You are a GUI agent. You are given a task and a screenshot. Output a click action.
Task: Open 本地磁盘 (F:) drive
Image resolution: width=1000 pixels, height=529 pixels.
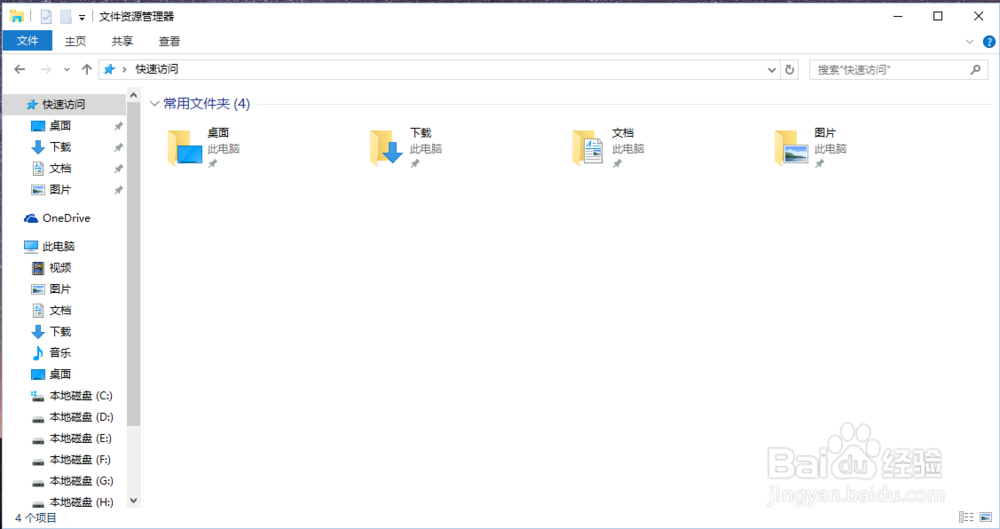80,459
